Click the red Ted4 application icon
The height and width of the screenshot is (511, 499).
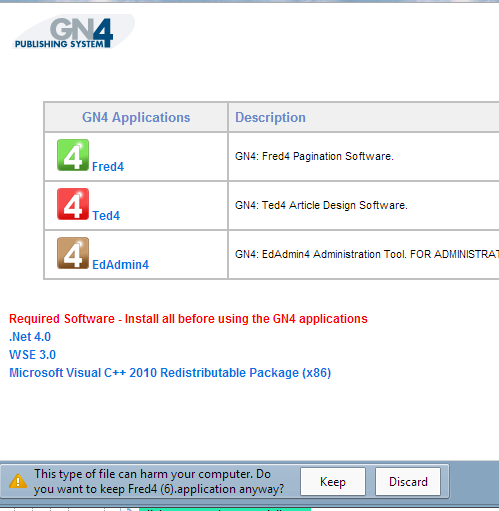click(73, 204)
